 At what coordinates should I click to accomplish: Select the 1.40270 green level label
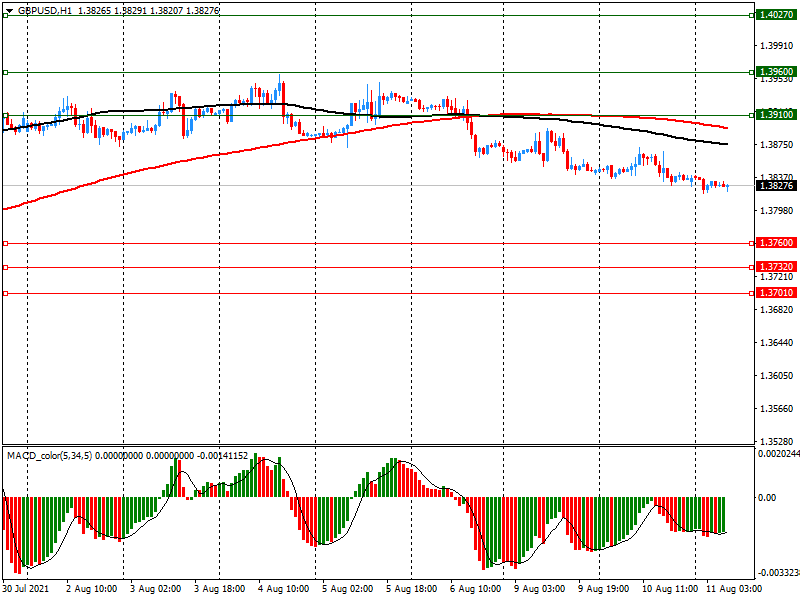[776, 15]
